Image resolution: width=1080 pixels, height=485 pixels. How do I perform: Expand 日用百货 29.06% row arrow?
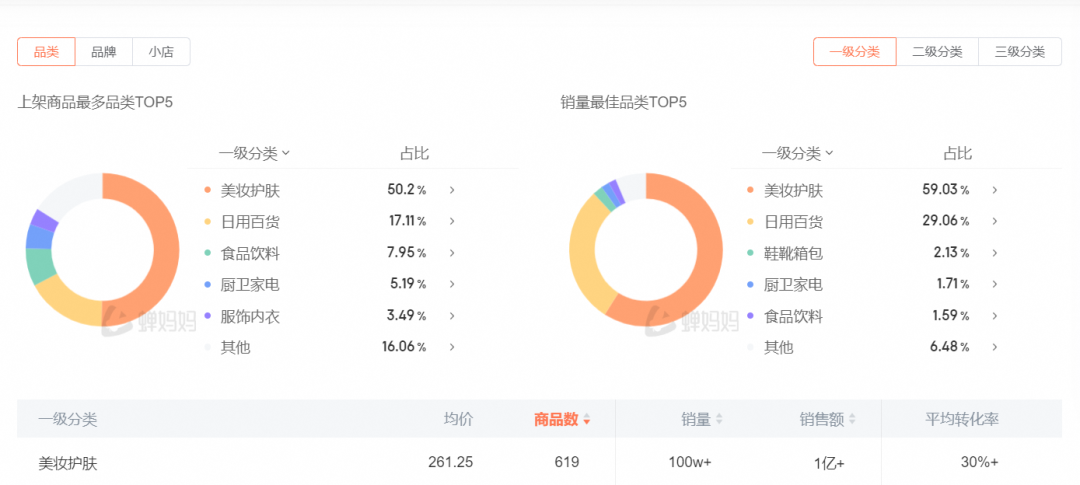click(995, 222)
